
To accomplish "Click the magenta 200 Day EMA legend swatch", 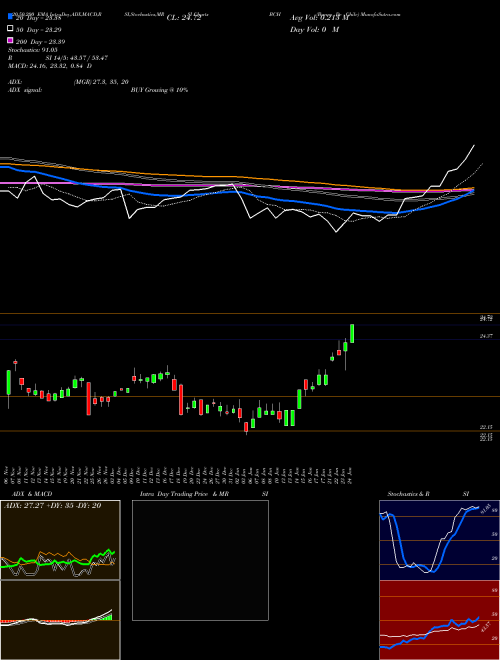I will click(x=10, y=40).
